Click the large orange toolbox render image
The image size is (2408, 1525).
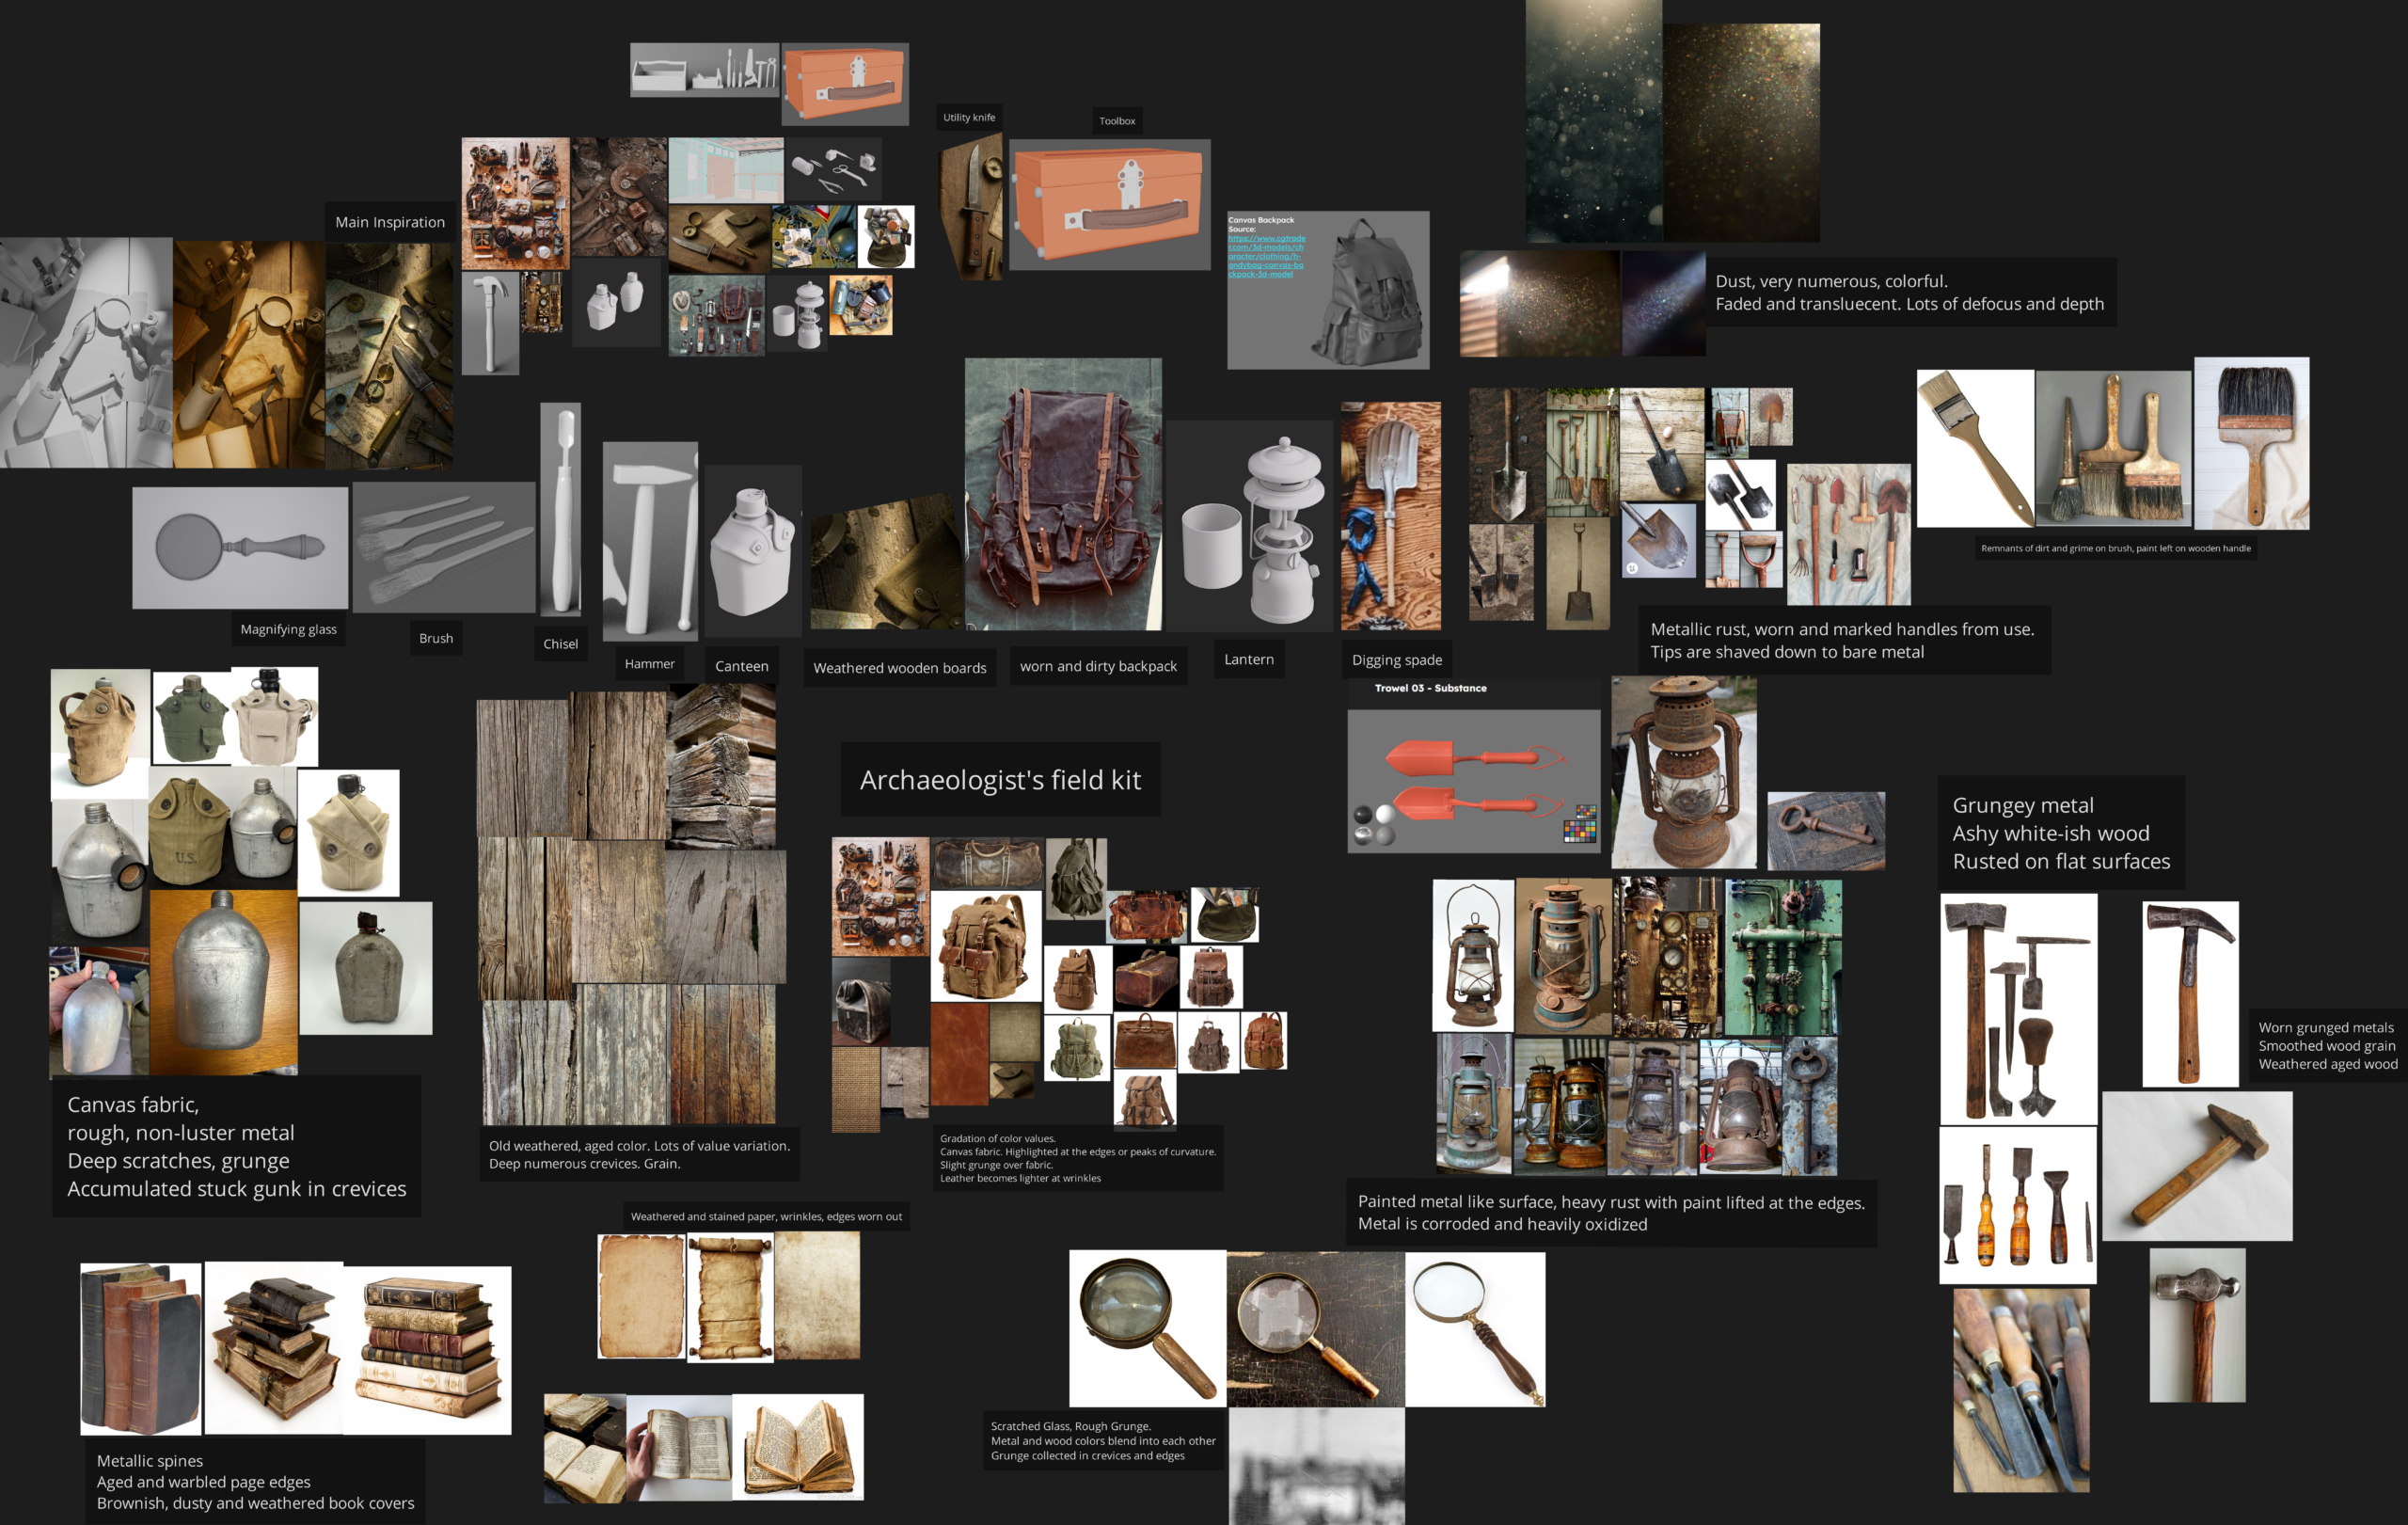point(1109,204)
